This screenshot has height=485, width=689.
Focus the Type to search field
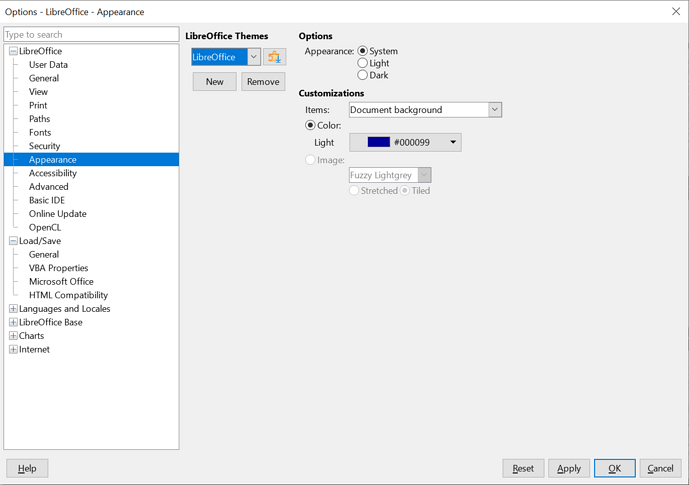[x=91, y=34]
